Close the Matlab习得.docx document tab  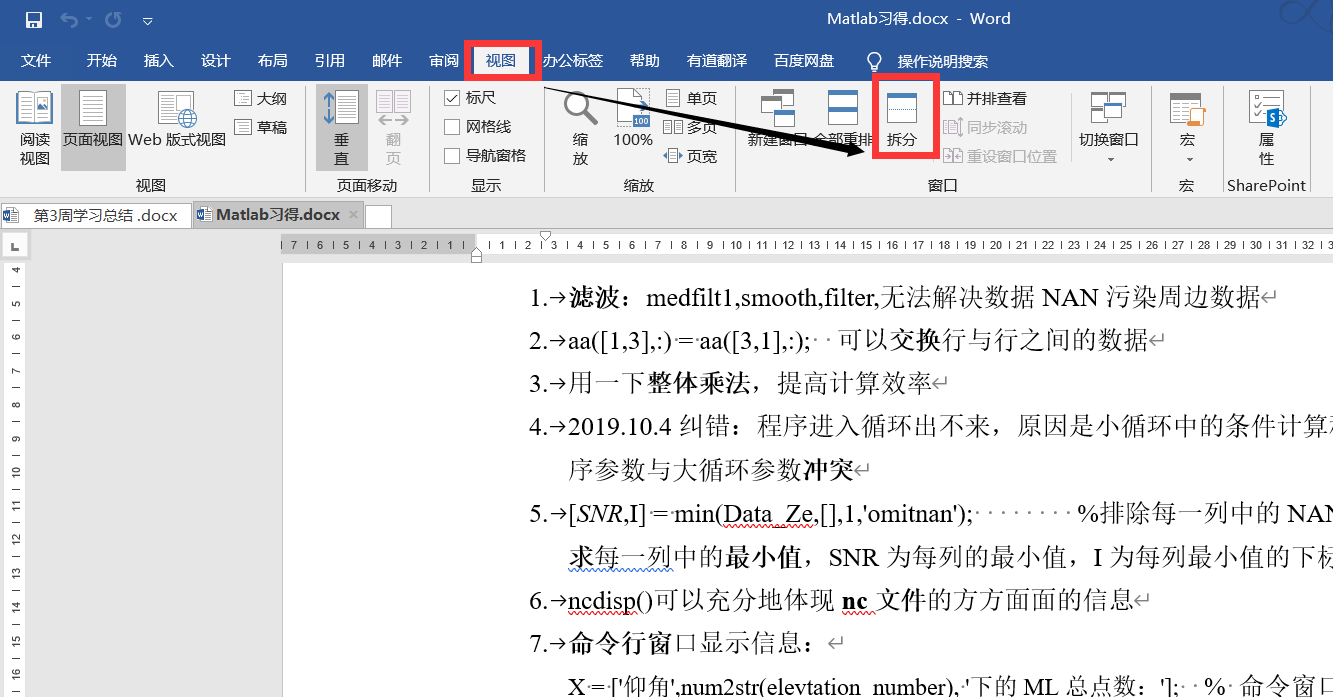click(353, 215)
